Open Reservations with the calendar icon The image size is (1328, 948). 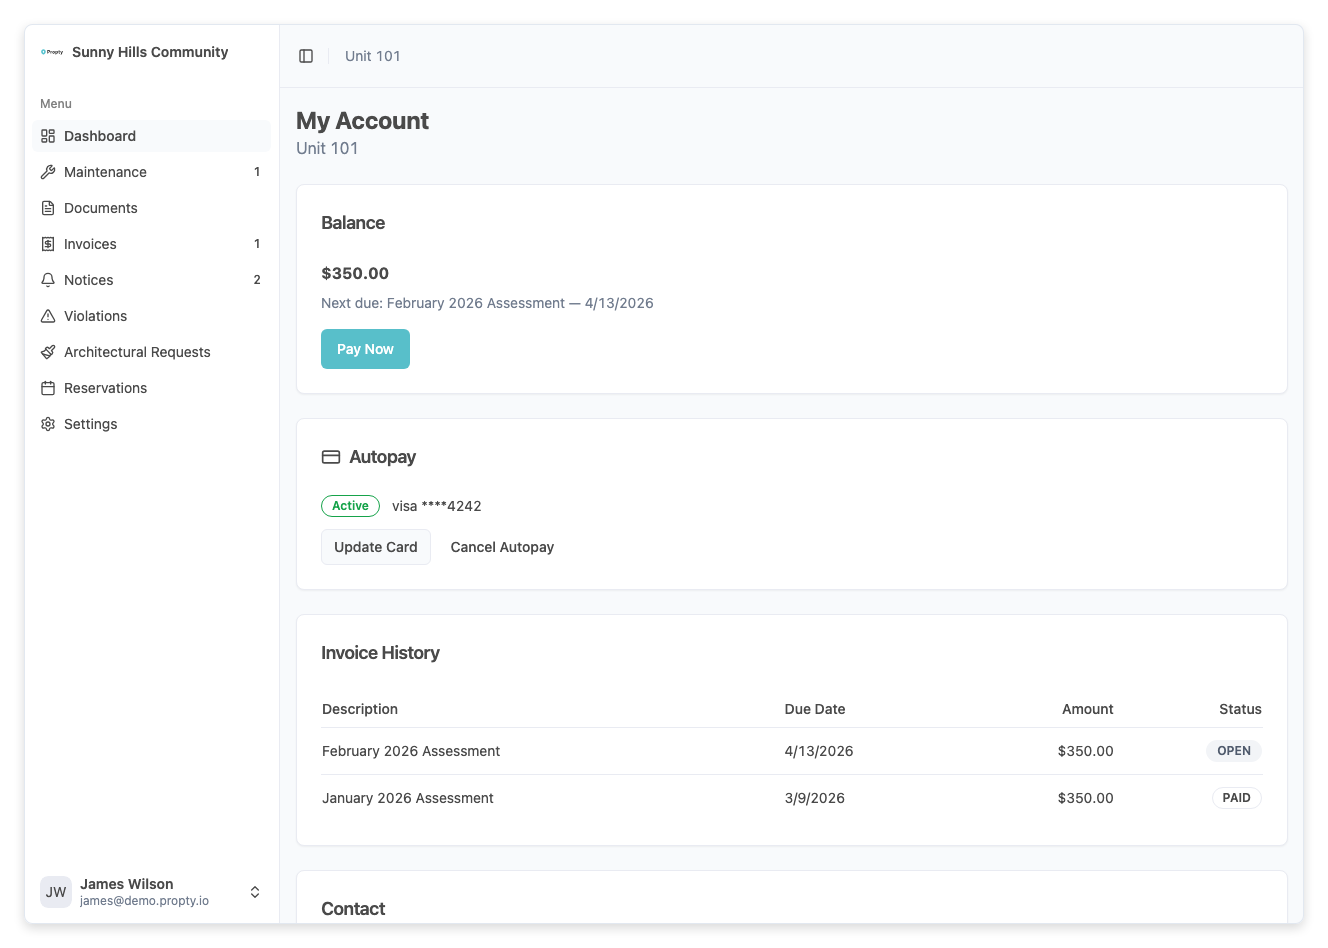coord(48,387)
